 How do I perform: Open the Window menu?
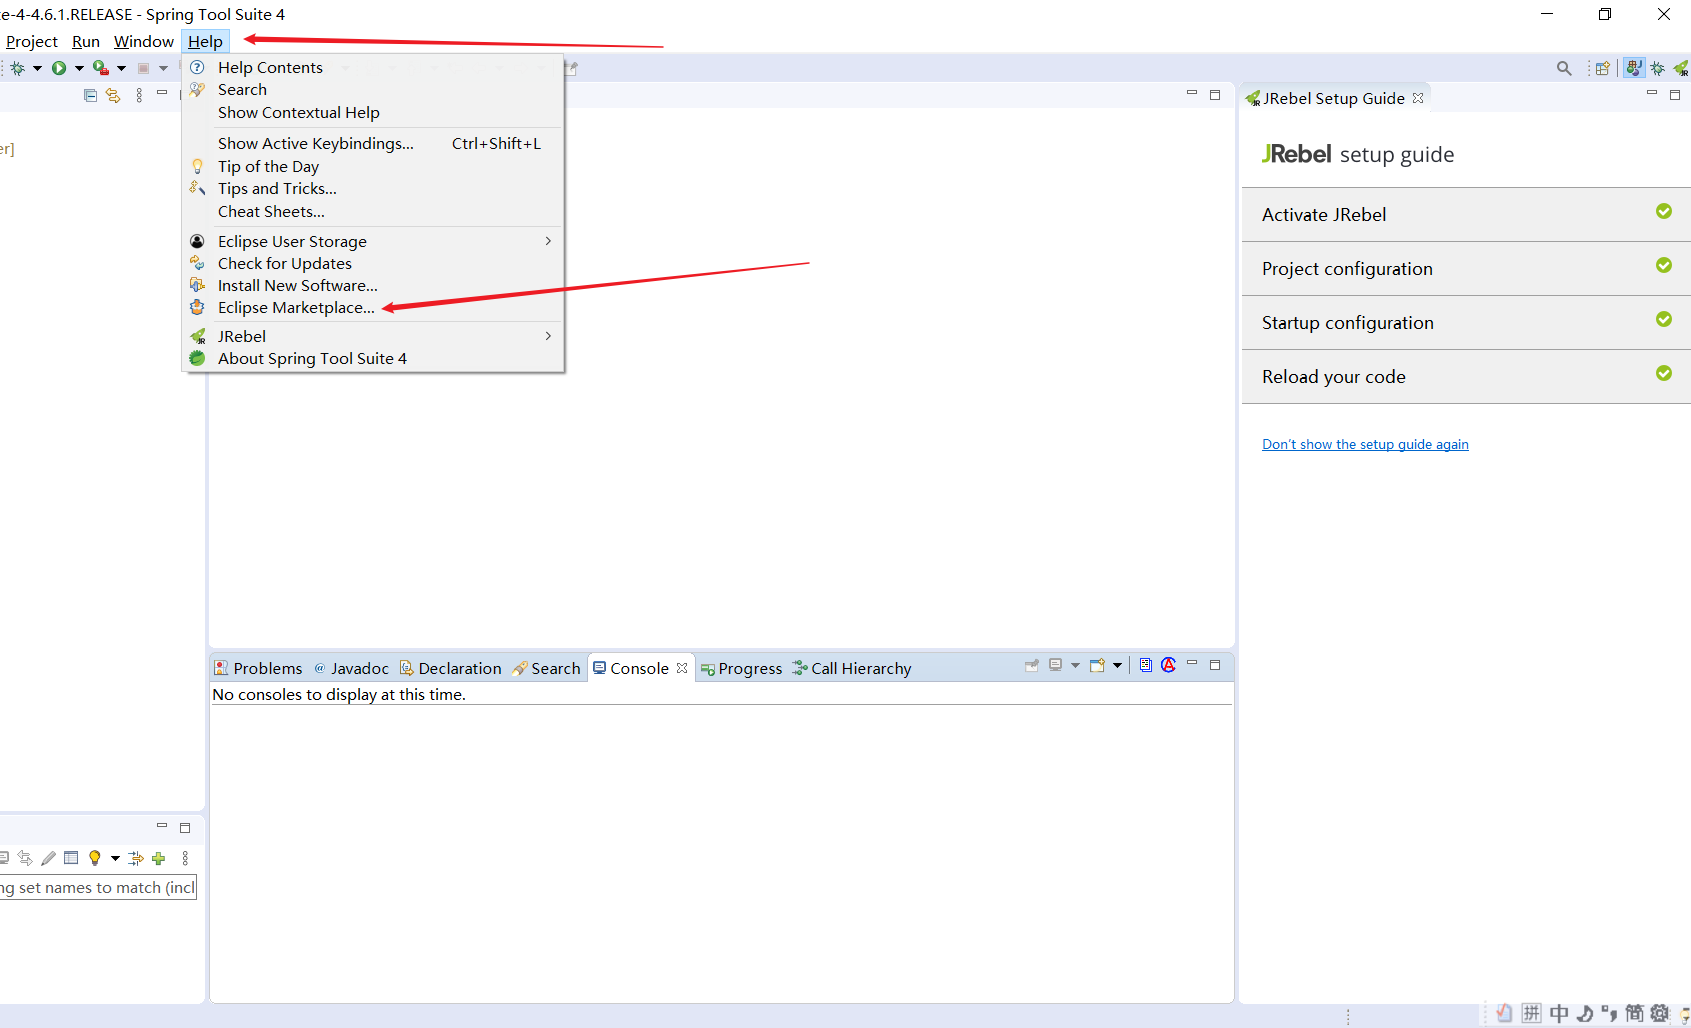pyautogui.click(x=144, y=41)
